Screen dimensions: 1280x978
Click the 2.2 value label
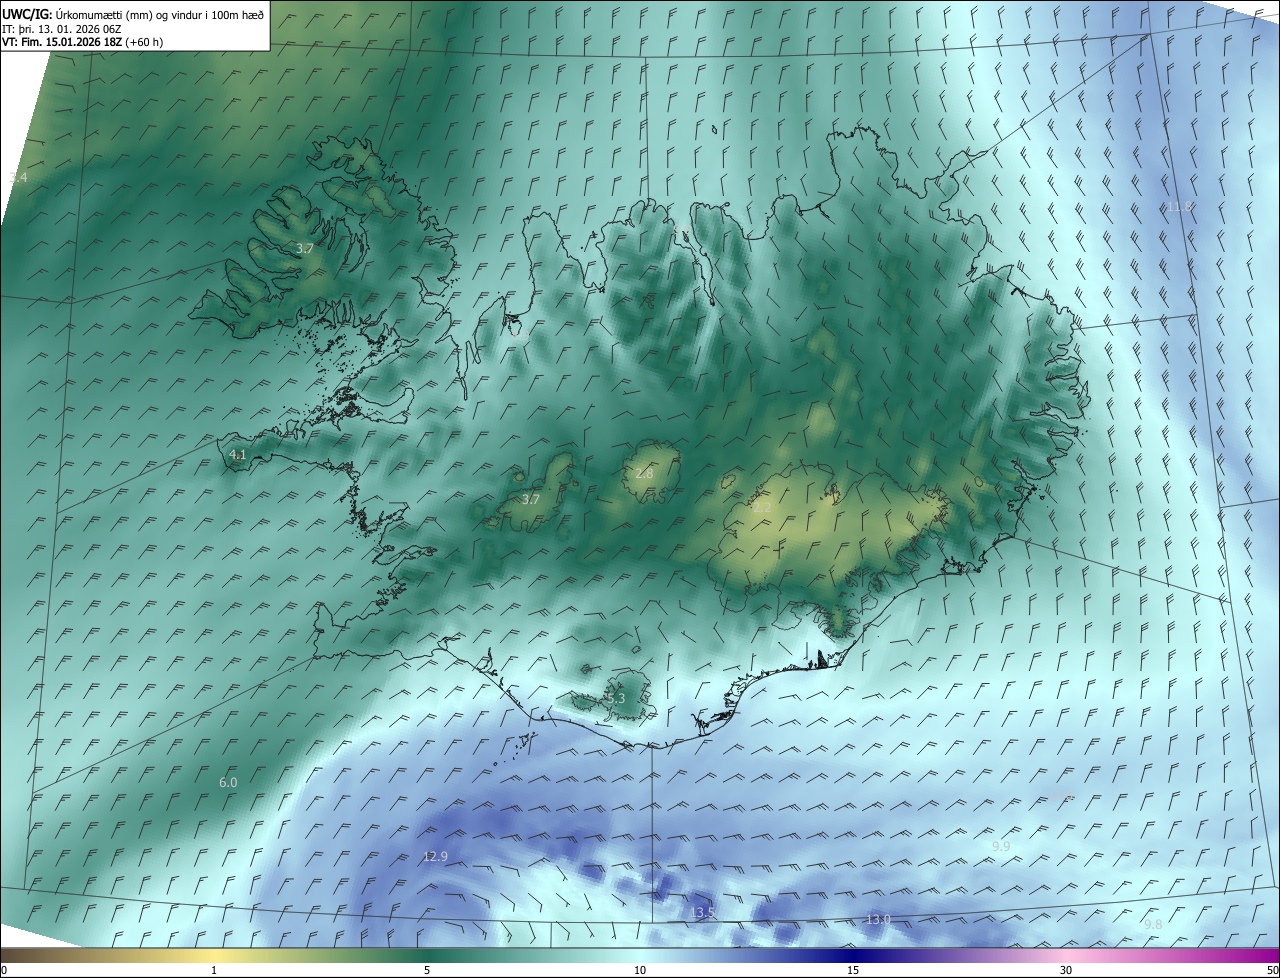click(762, 507)
